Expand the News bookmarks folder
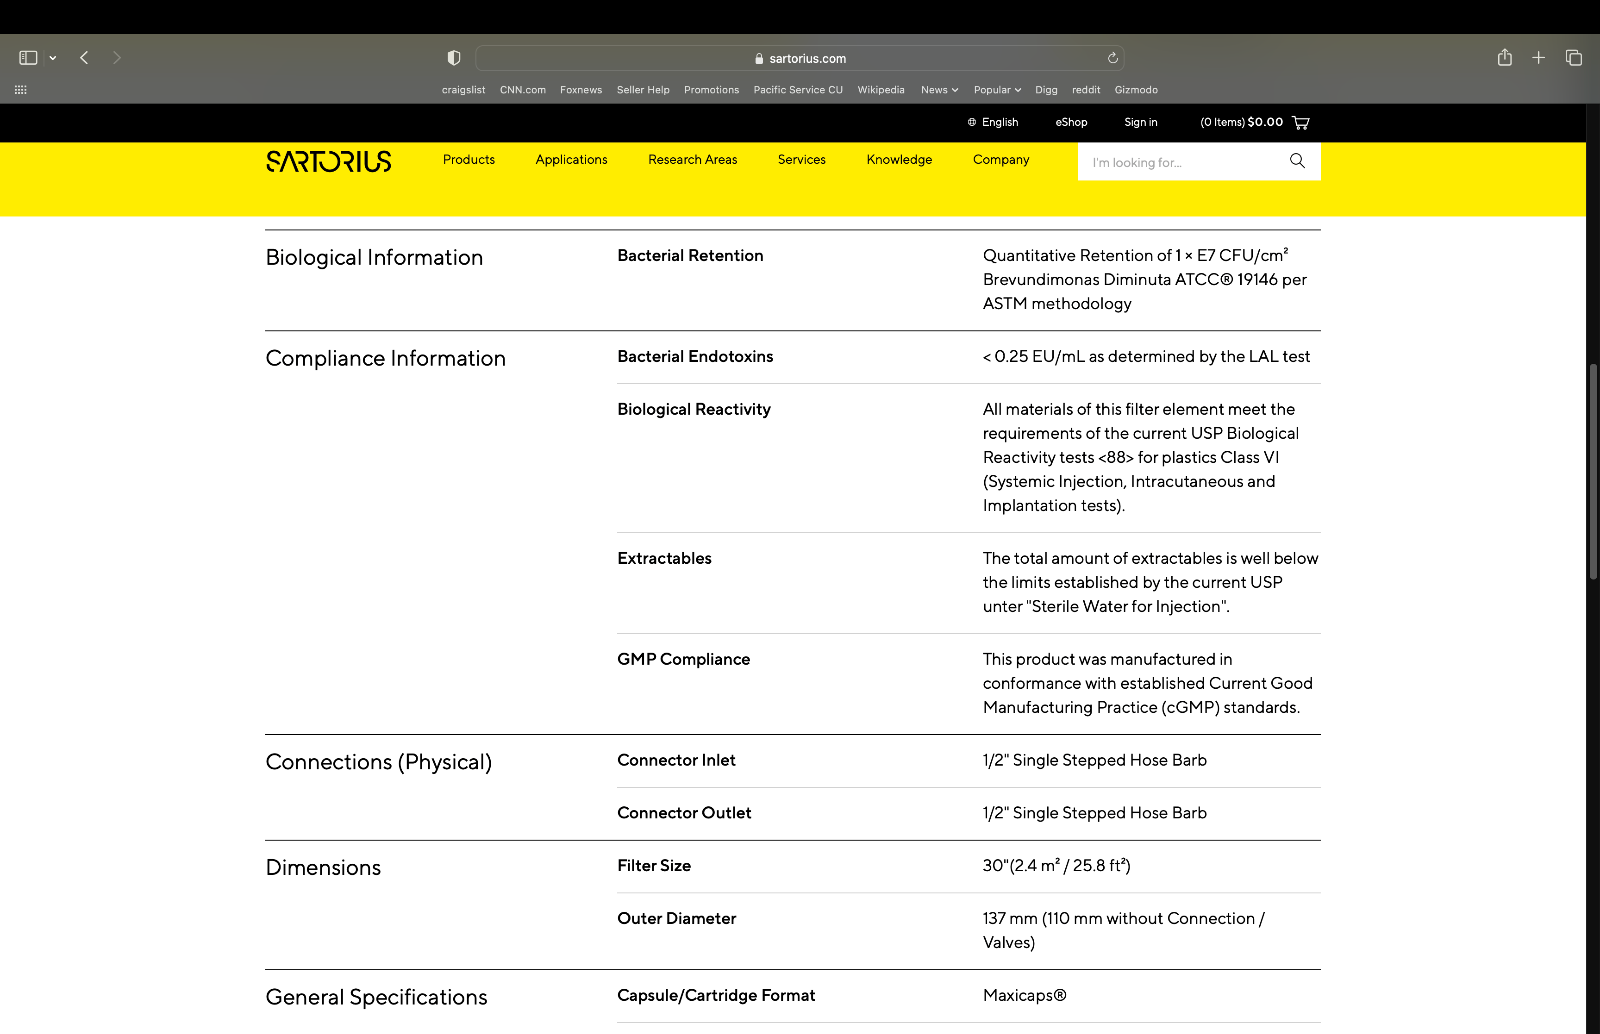 click(939, 90)
